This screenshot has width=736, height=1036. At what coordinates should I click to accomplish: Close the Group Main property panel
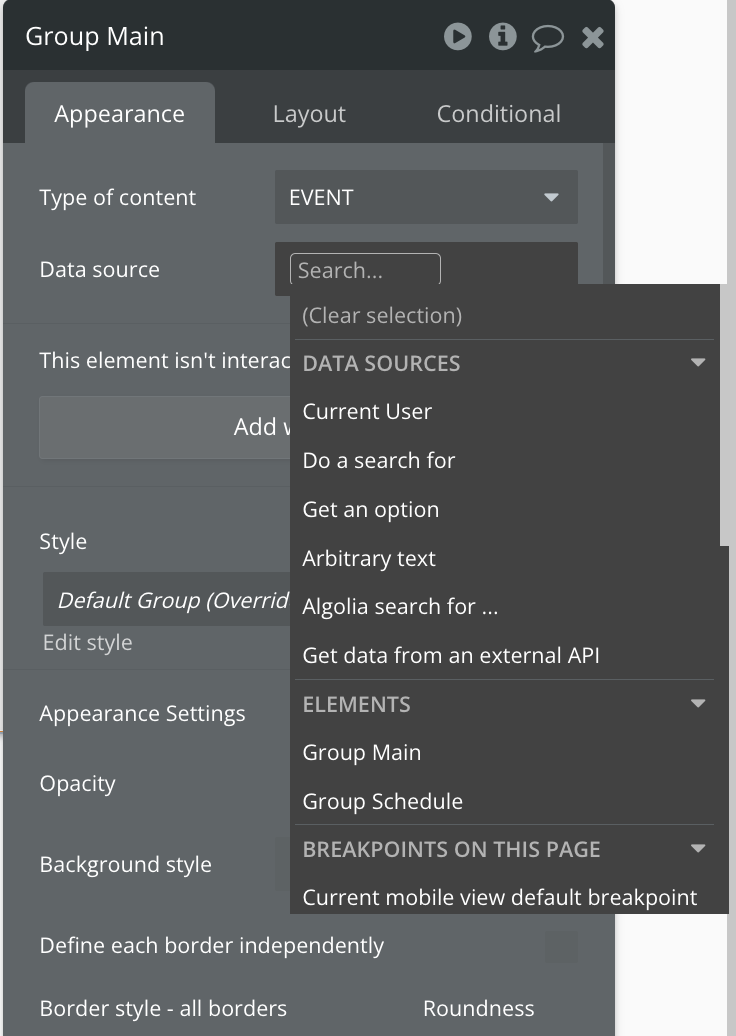tap(593, 38)
